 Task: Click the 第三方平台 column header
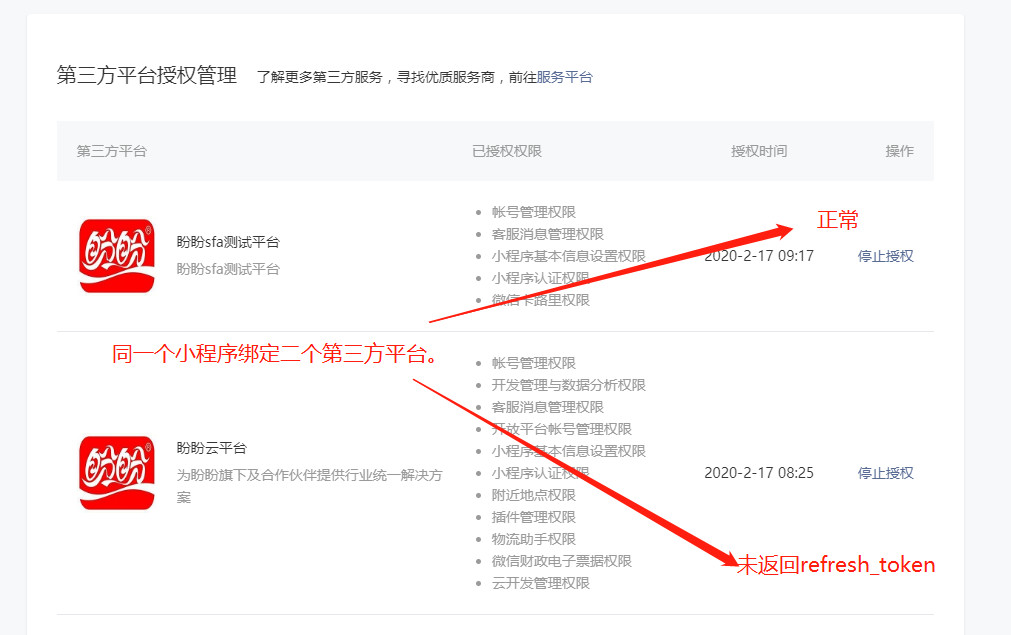[112, 151]
